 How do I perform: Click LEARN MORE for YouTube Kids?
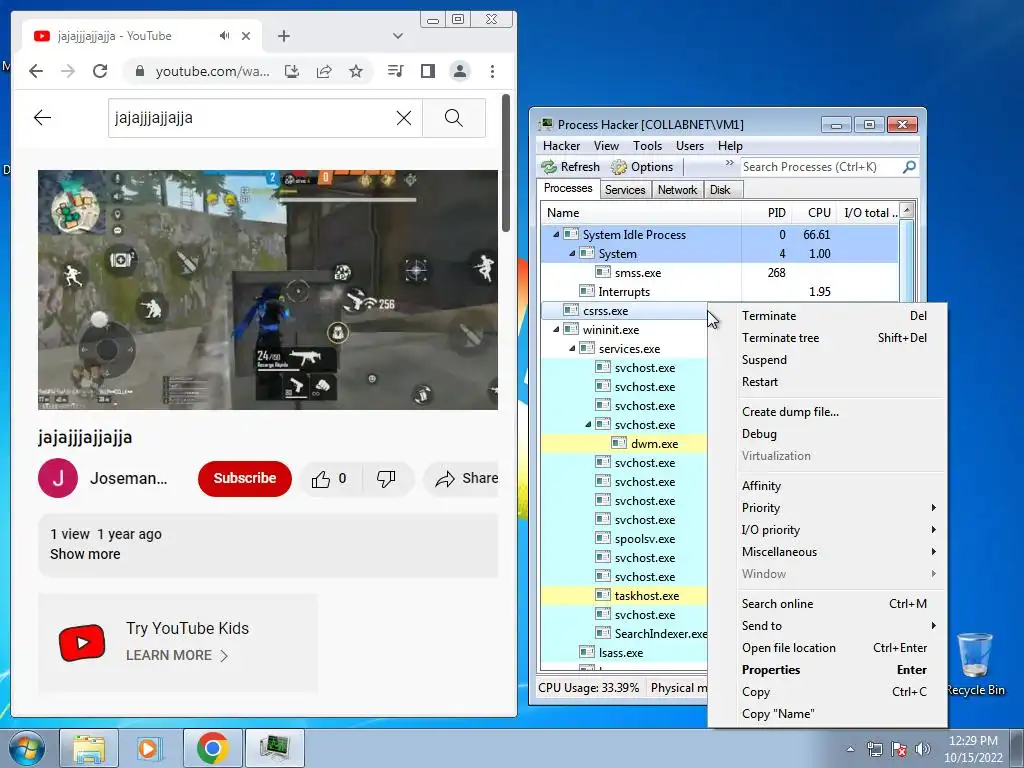click(176, 656)
